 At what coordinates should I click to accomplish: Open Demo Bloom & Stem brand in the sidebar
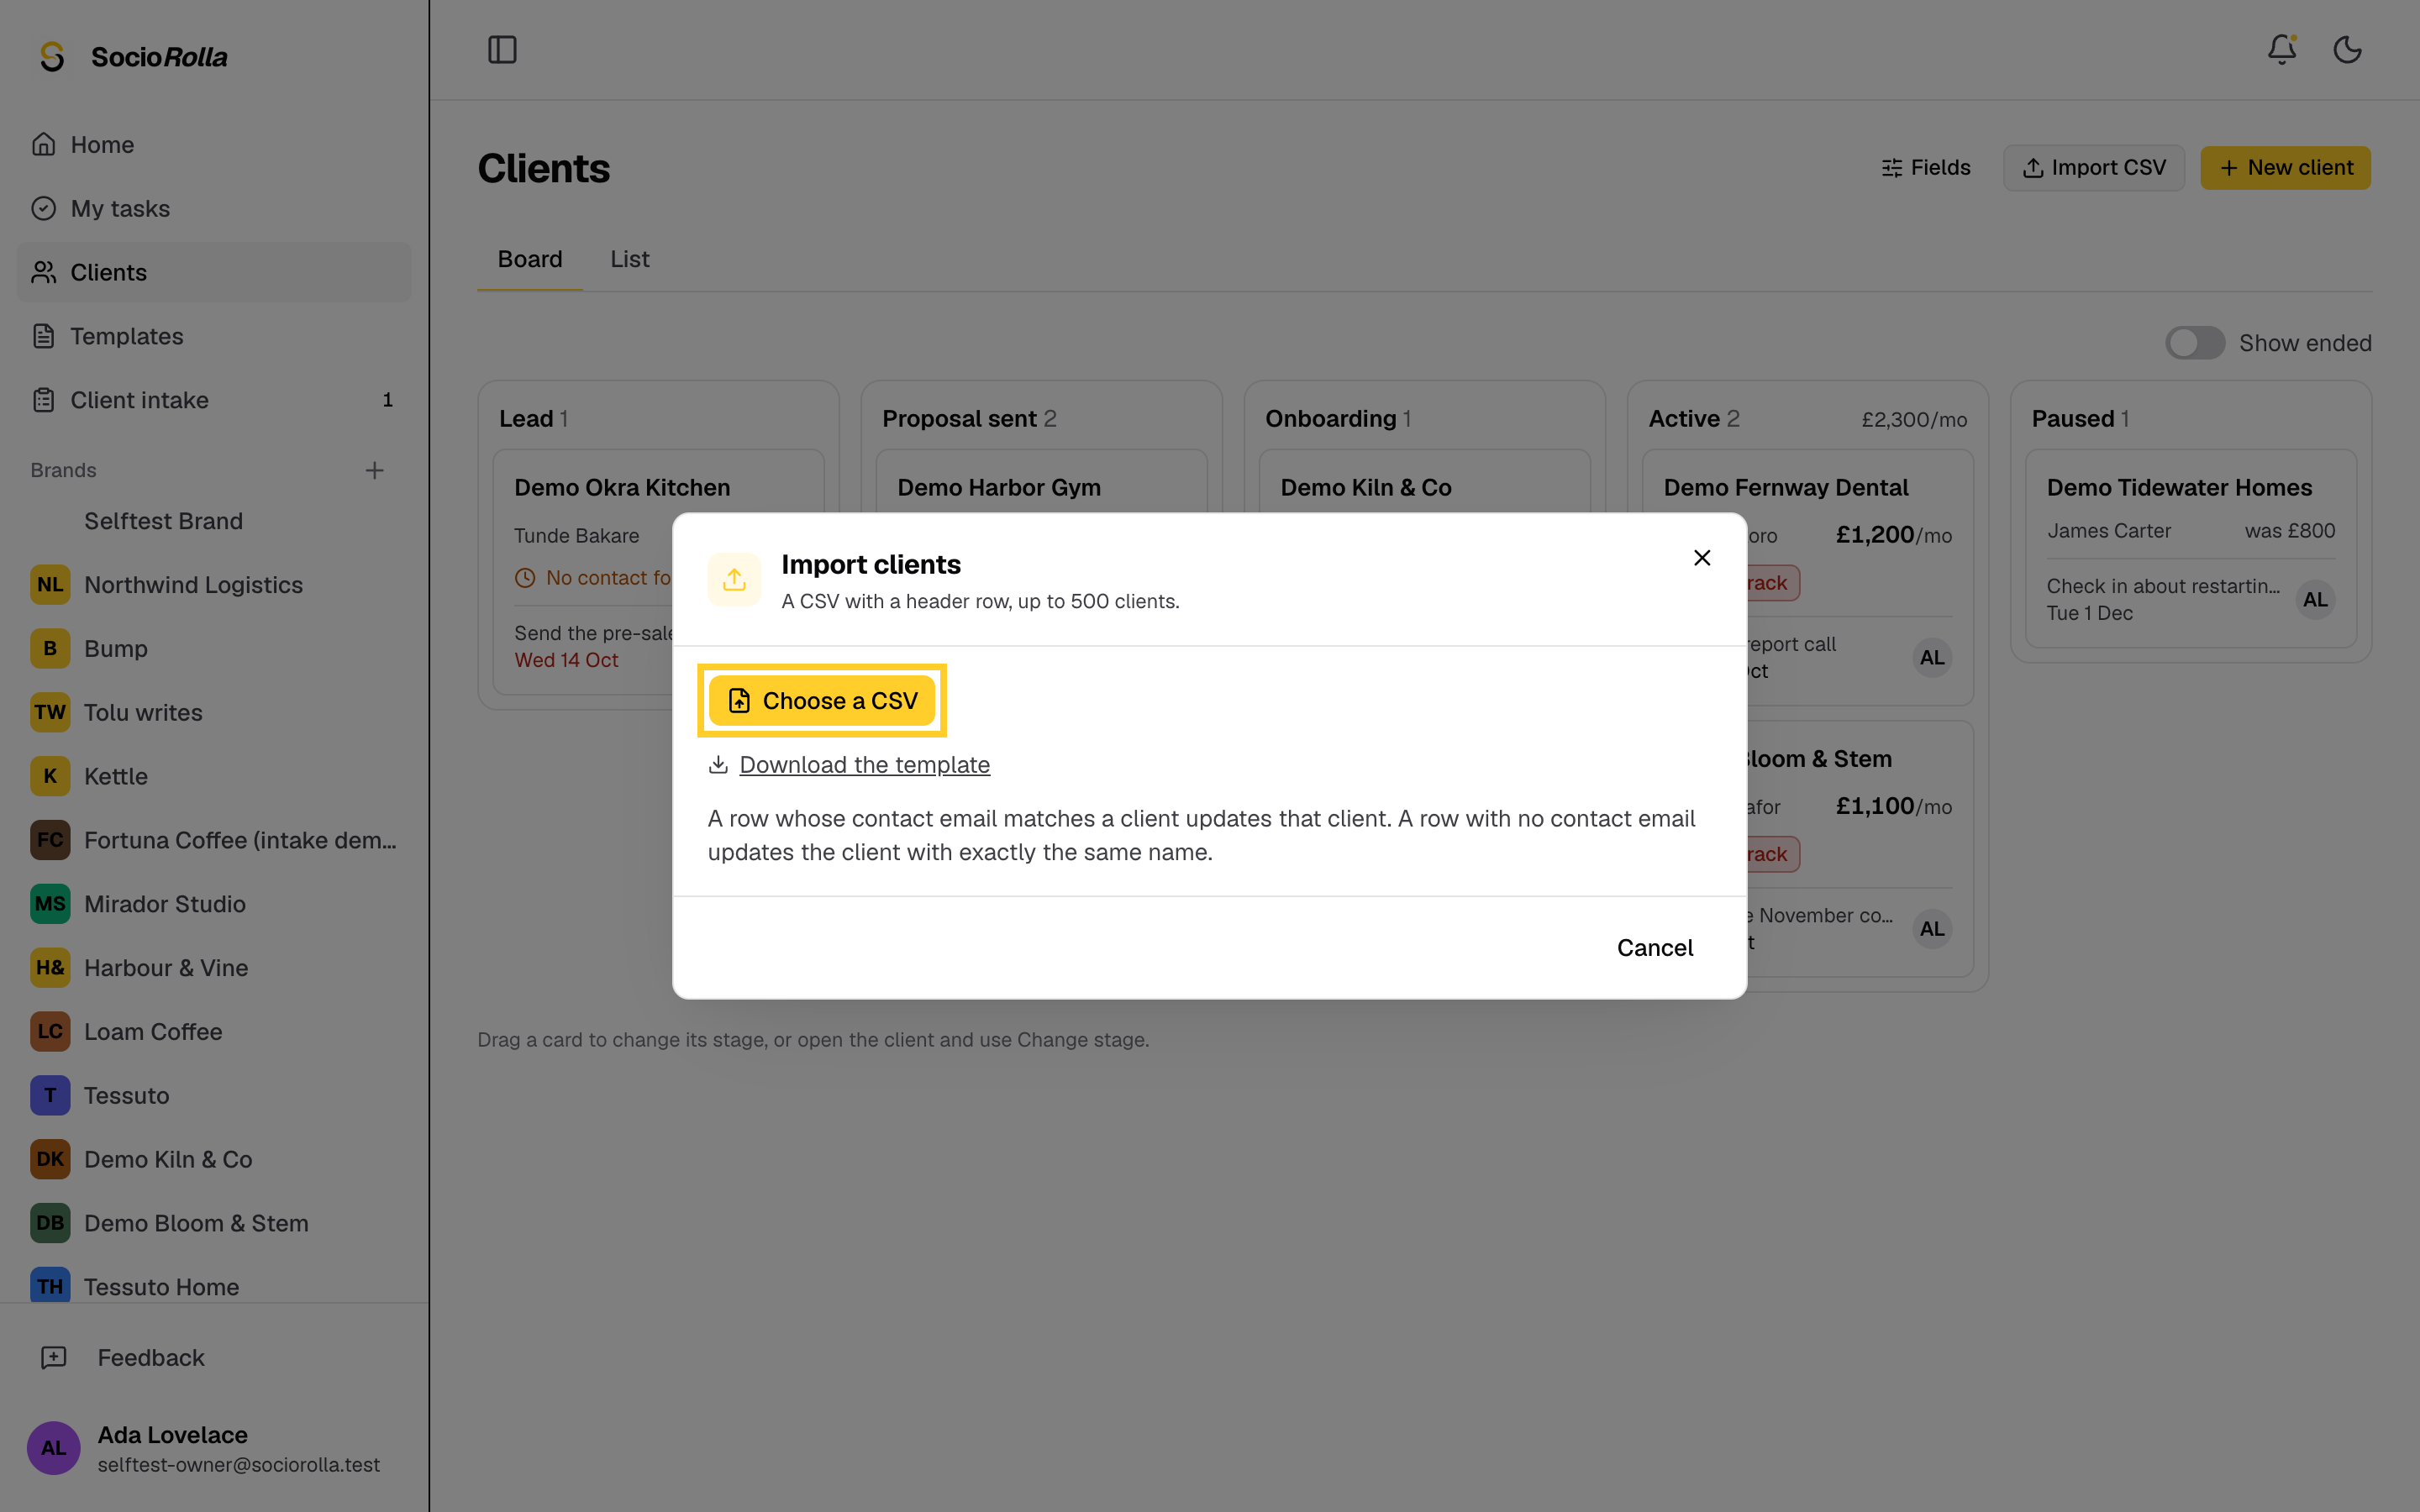[x=214, y=1223]
